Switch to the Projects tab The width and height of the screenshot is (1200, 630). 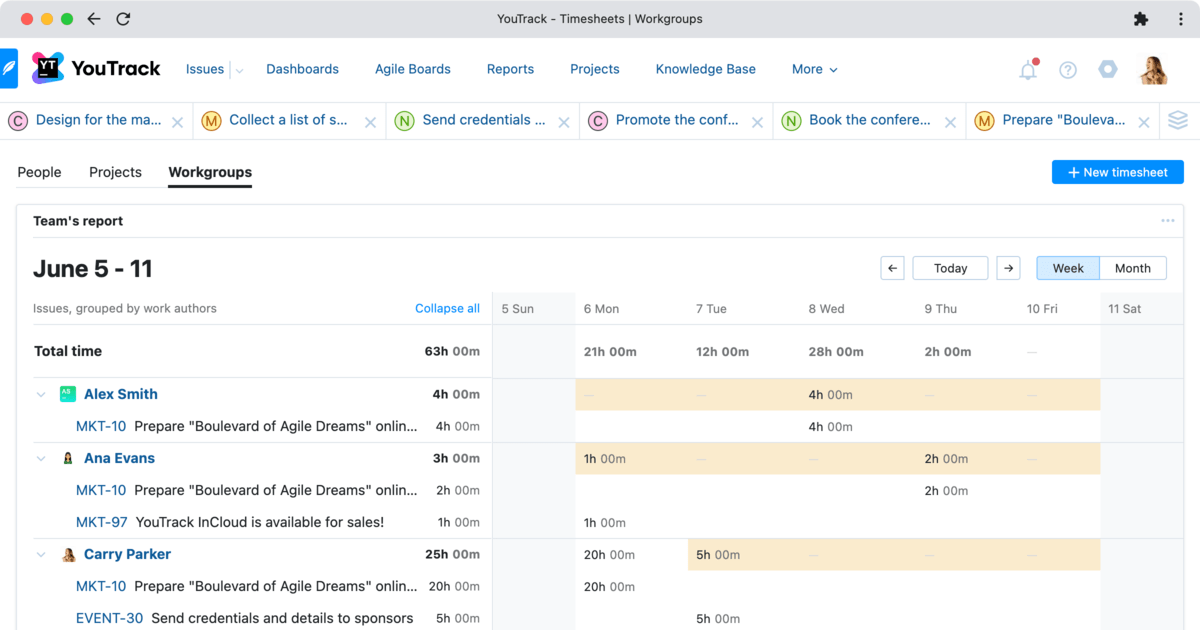(115, 172)
